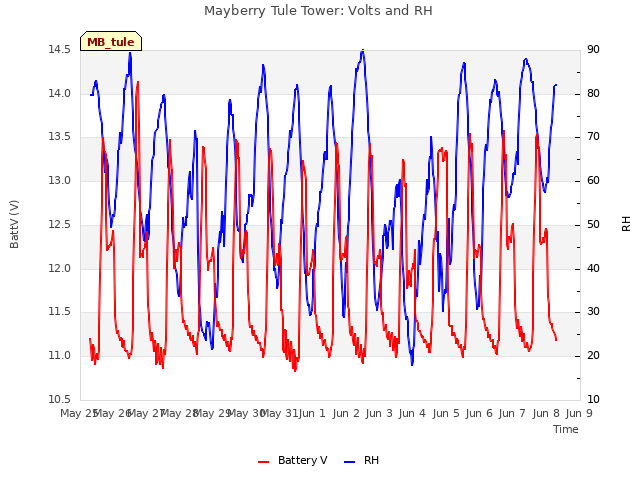640x480 pixels.
Task: Click the 20 right axis tick
Action: pyautogui.click(x=593, y=356)
